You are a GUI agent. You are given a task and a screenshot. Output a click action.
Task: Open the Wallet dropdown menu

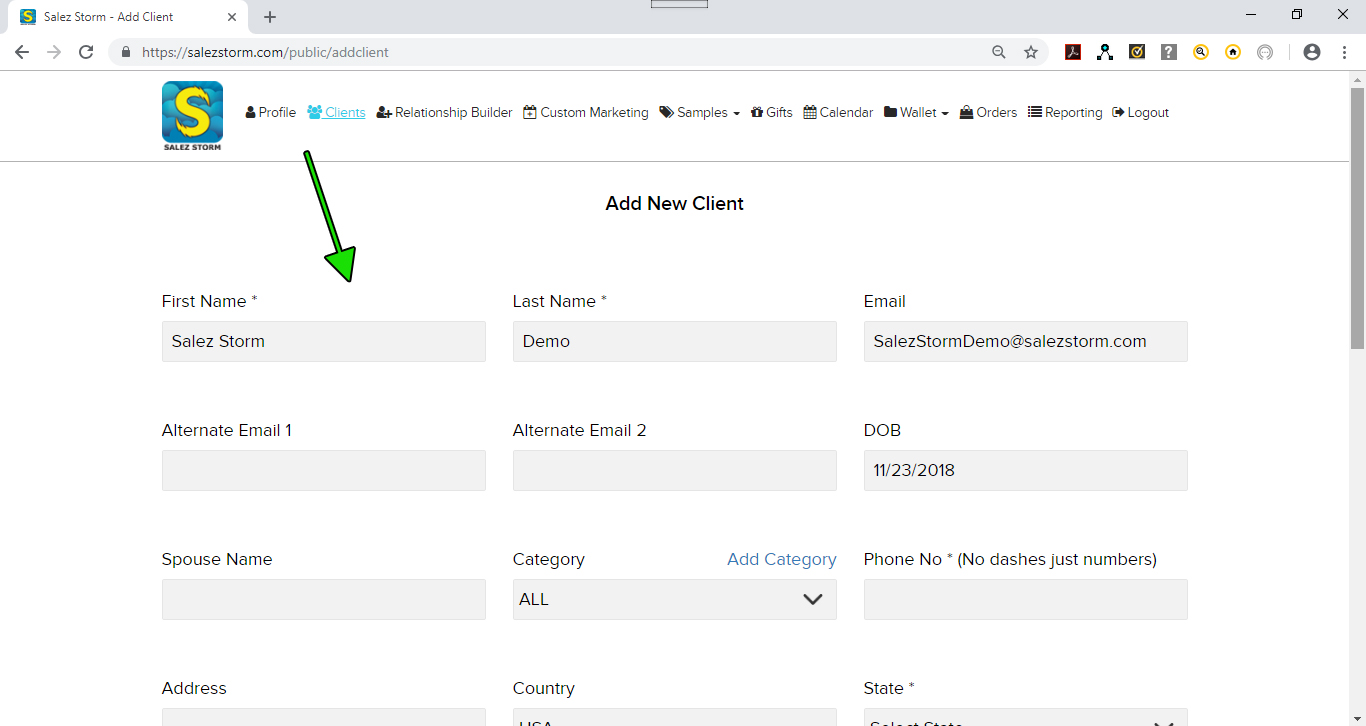(x=916, y=113)
